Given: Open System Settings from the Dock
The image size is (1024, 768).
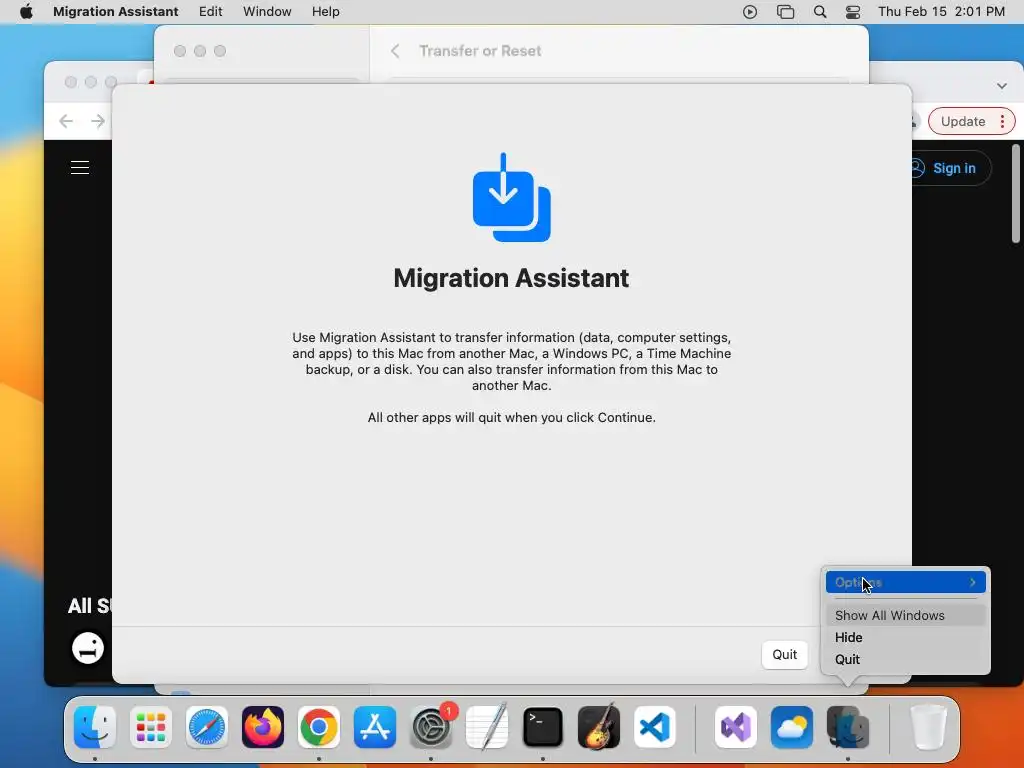Looking at the screenshot, I should tap(431, 727).
